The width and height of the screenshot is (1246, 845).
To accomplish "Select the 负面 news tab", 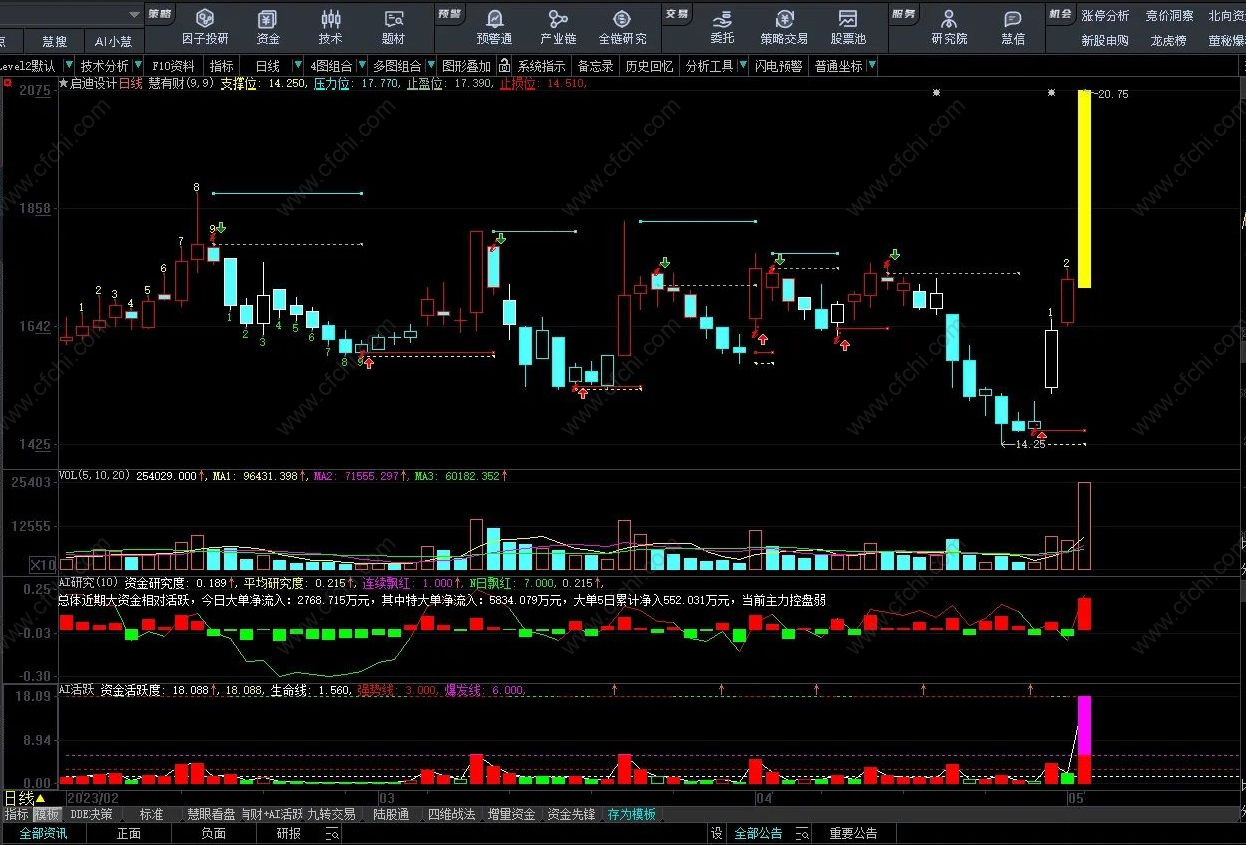I will [213, 833].
